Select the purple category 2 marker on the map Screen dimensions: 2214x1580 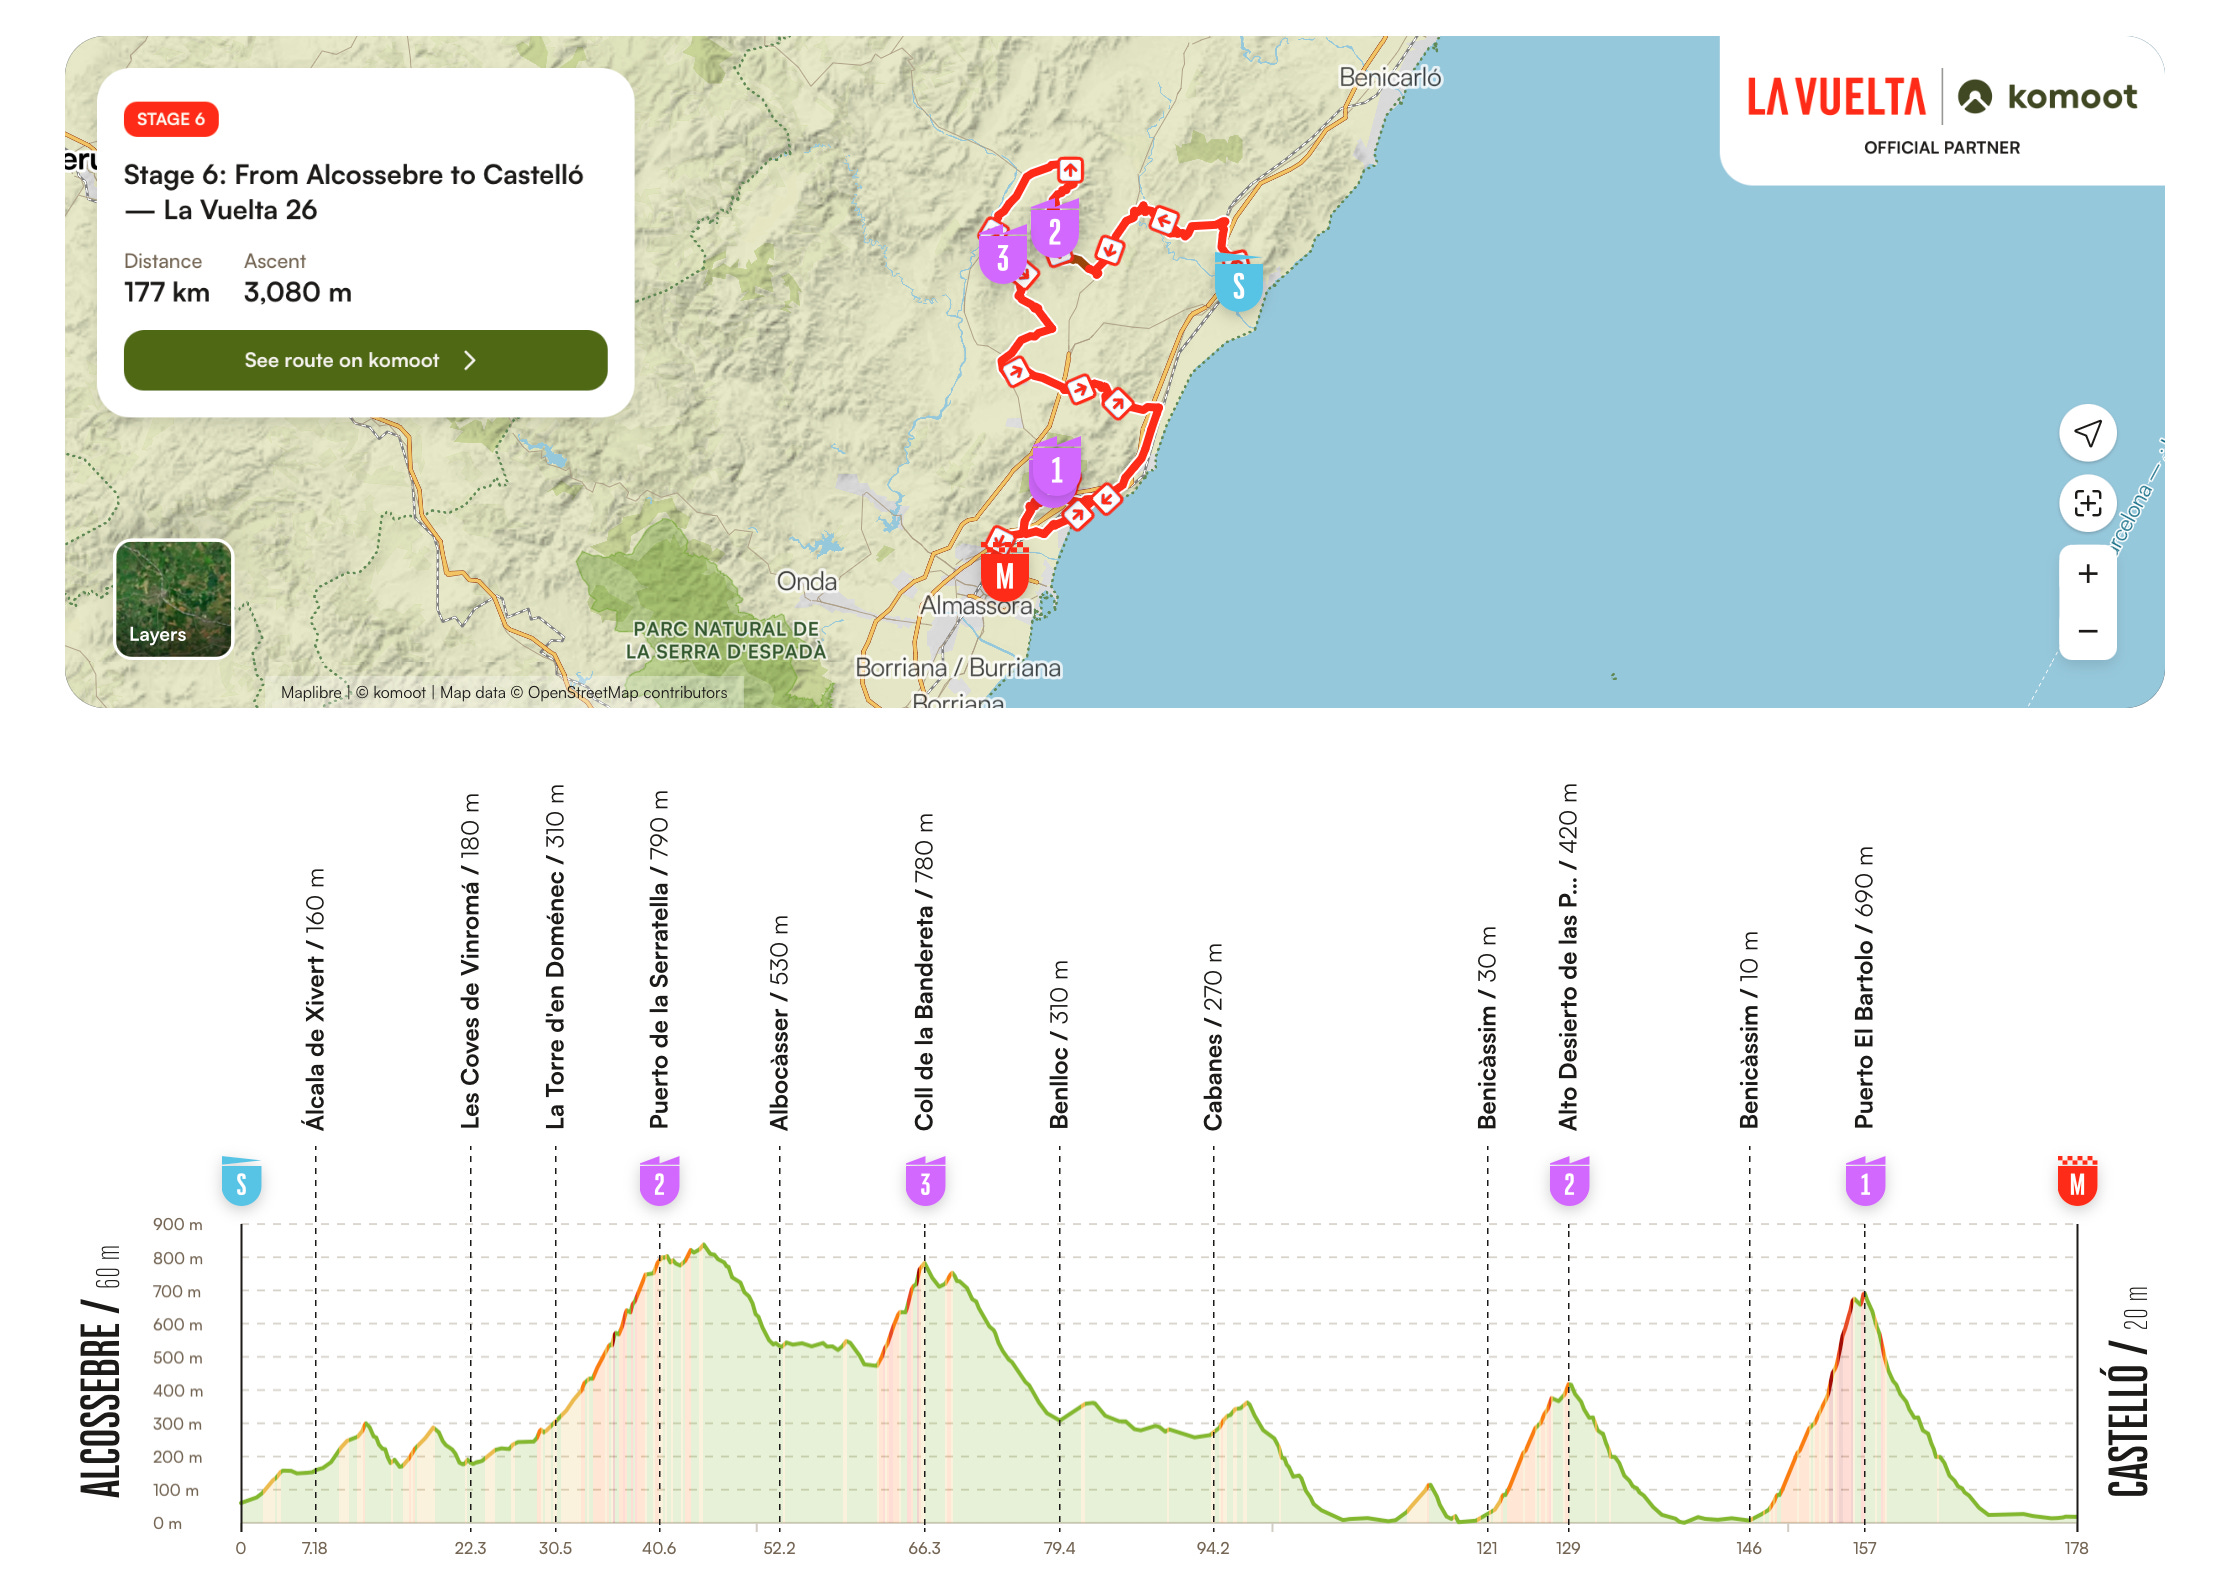pos(1054,231)
